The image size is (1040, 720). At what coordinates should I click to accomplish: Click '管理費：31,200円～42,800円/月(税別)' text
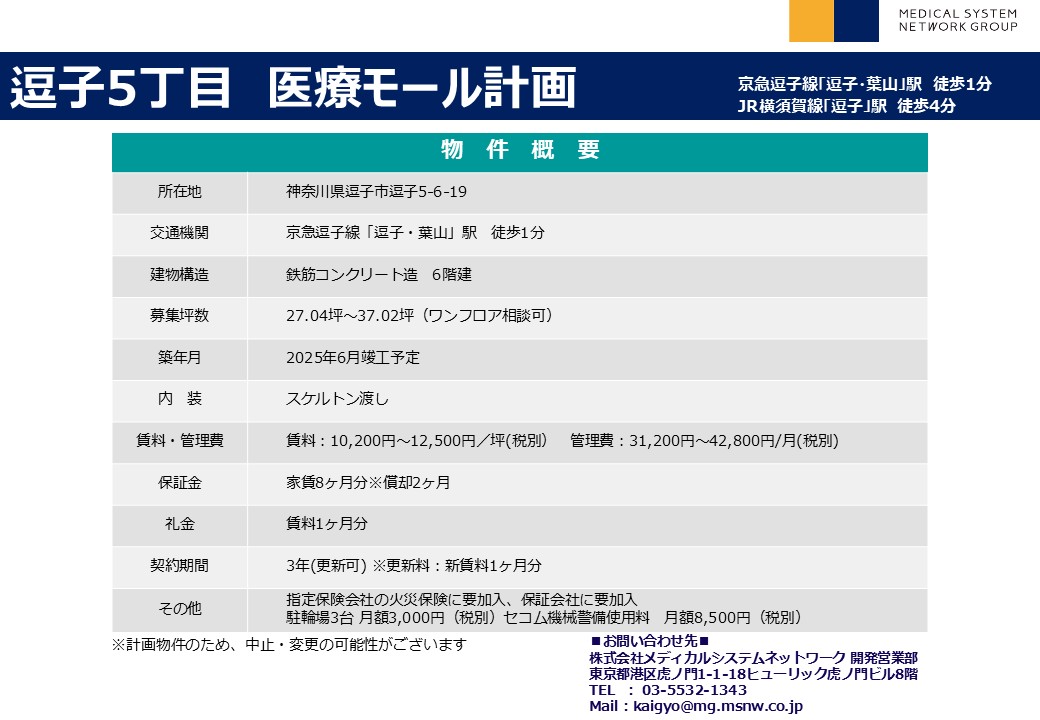pyautogui.click(x=704, y=440)
